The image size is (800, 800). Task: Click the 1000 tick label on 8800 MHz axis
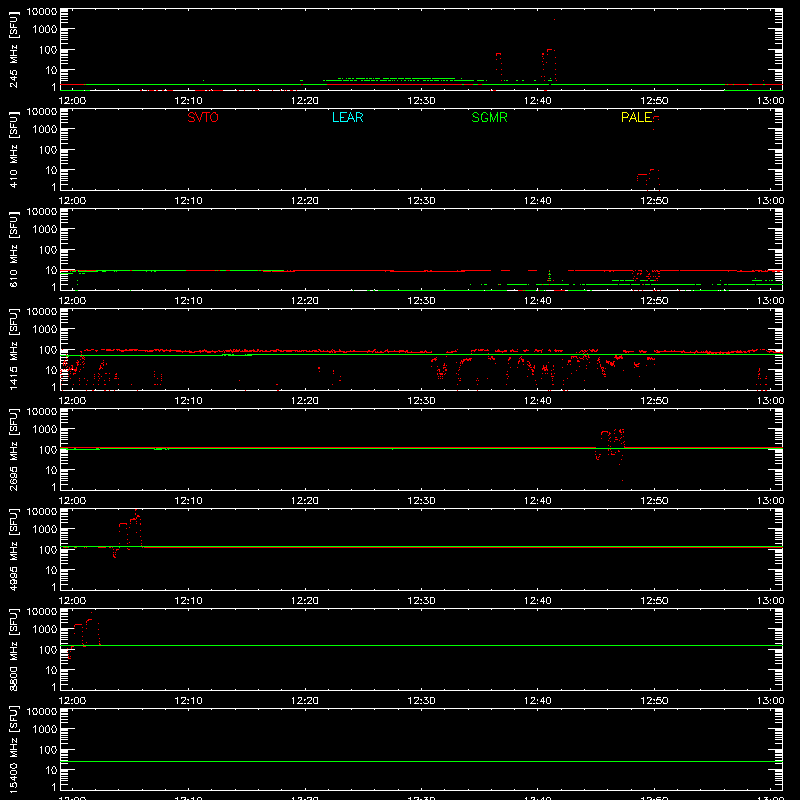(x=45, y=630)
